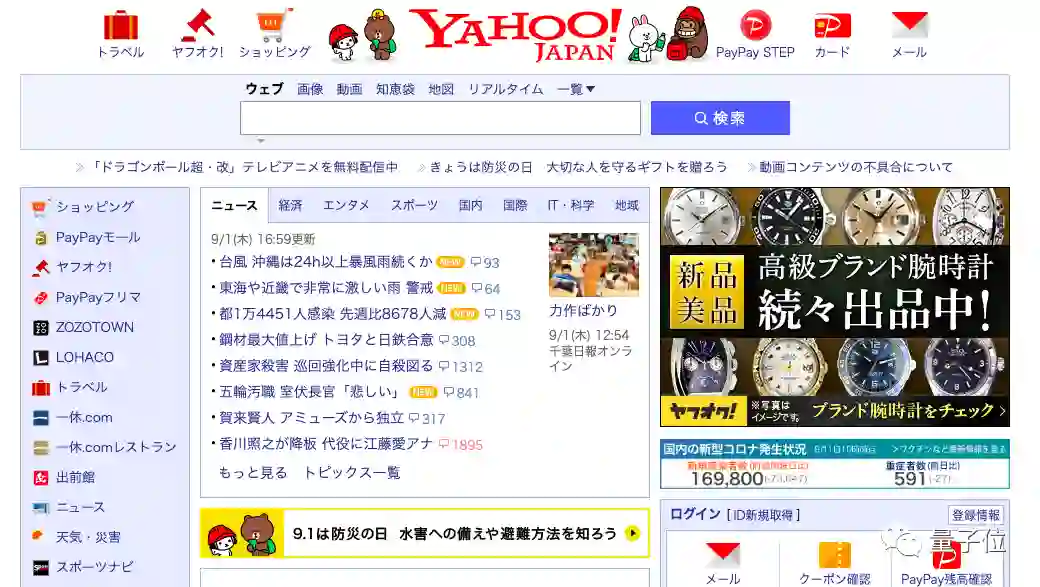Open the メール envelope icon in header
This screenshot has width=1040, height=587.
click(909, 27)
